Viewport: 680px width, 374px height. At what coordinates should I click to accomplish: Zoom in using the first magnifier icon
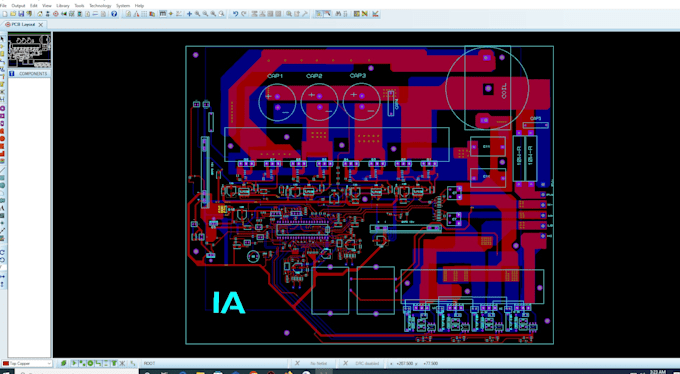[x=197, y=14]
